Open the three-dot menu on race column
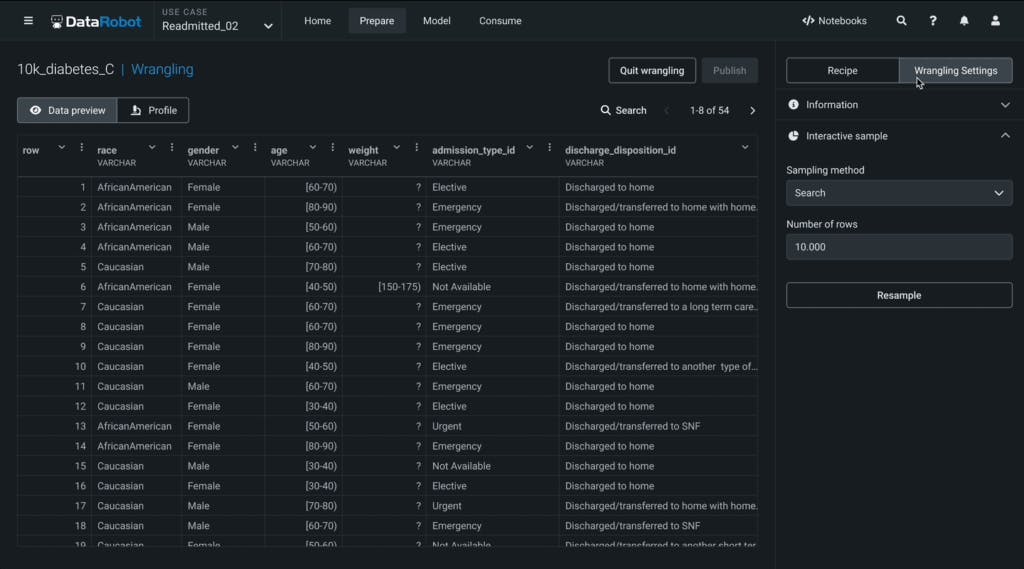 pyautogui.click(x=172, y=148)
